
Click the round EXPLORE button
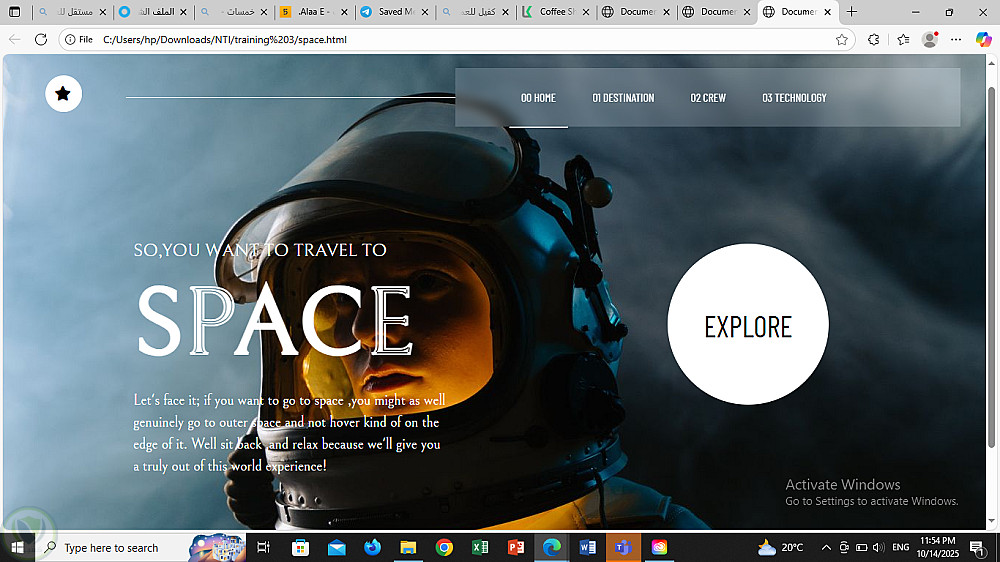[748, 324]
